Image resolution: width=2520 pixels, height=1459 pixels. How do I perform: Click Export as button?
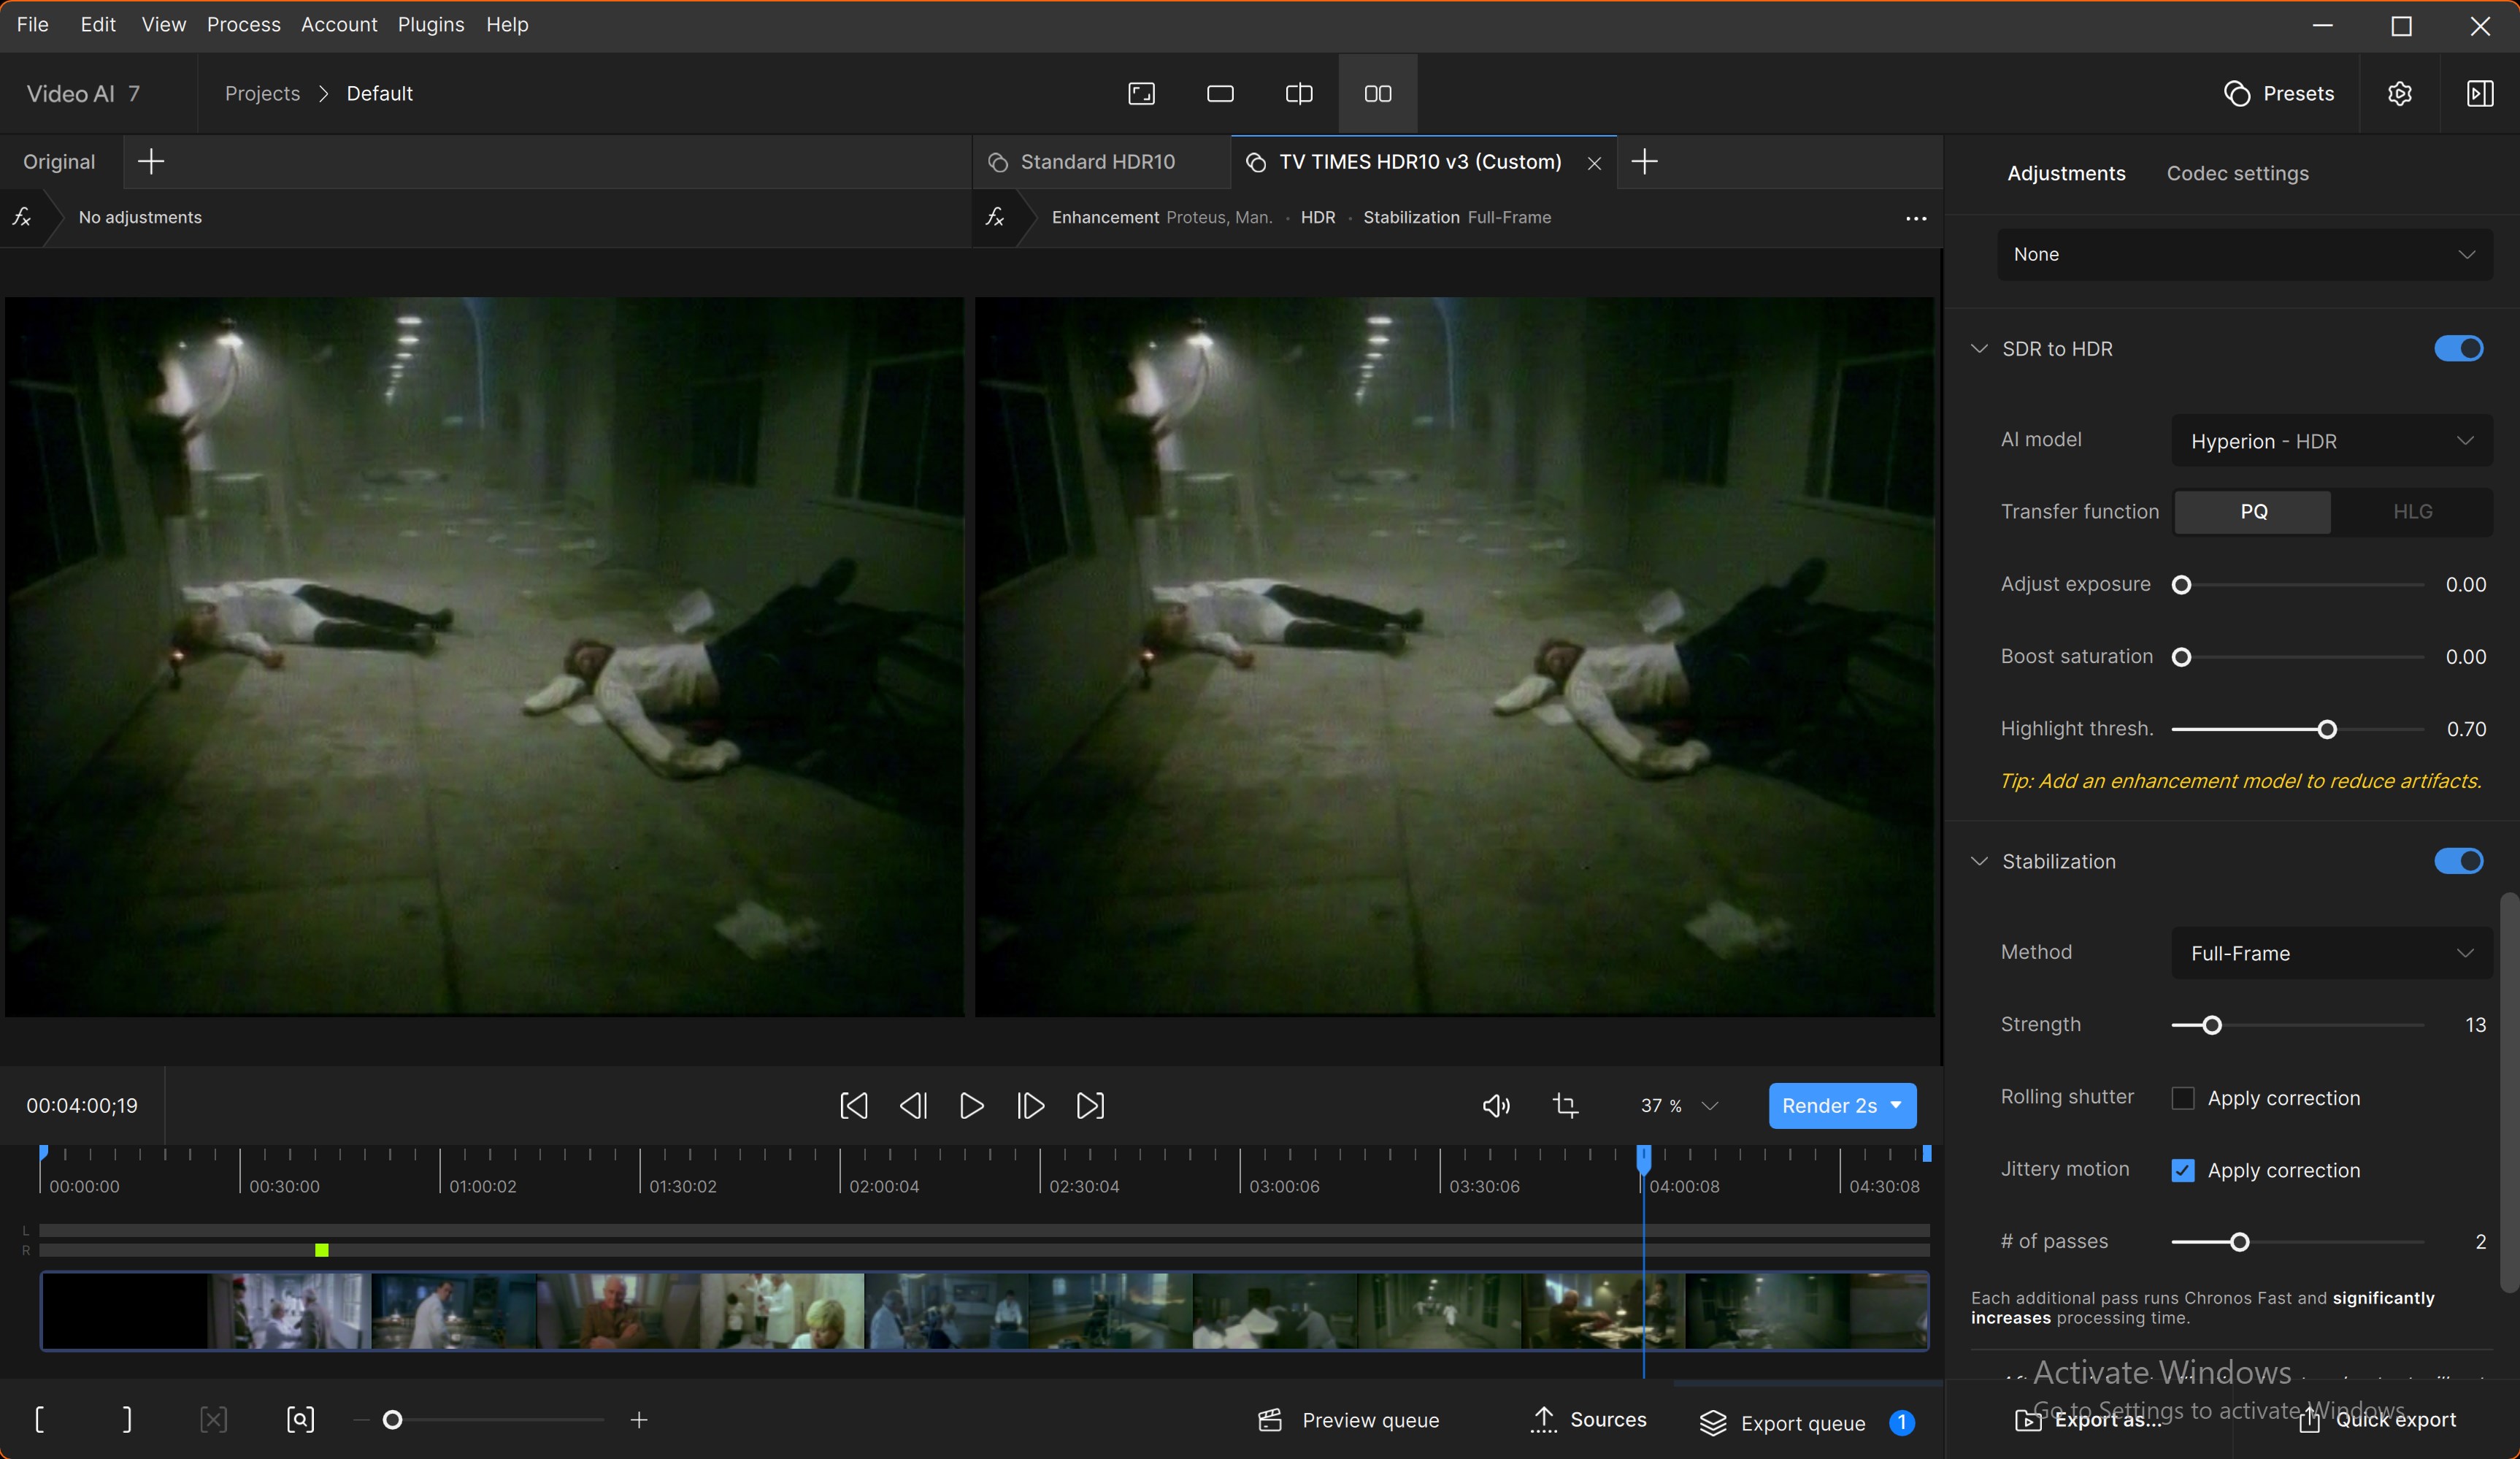(2088, 1419)
